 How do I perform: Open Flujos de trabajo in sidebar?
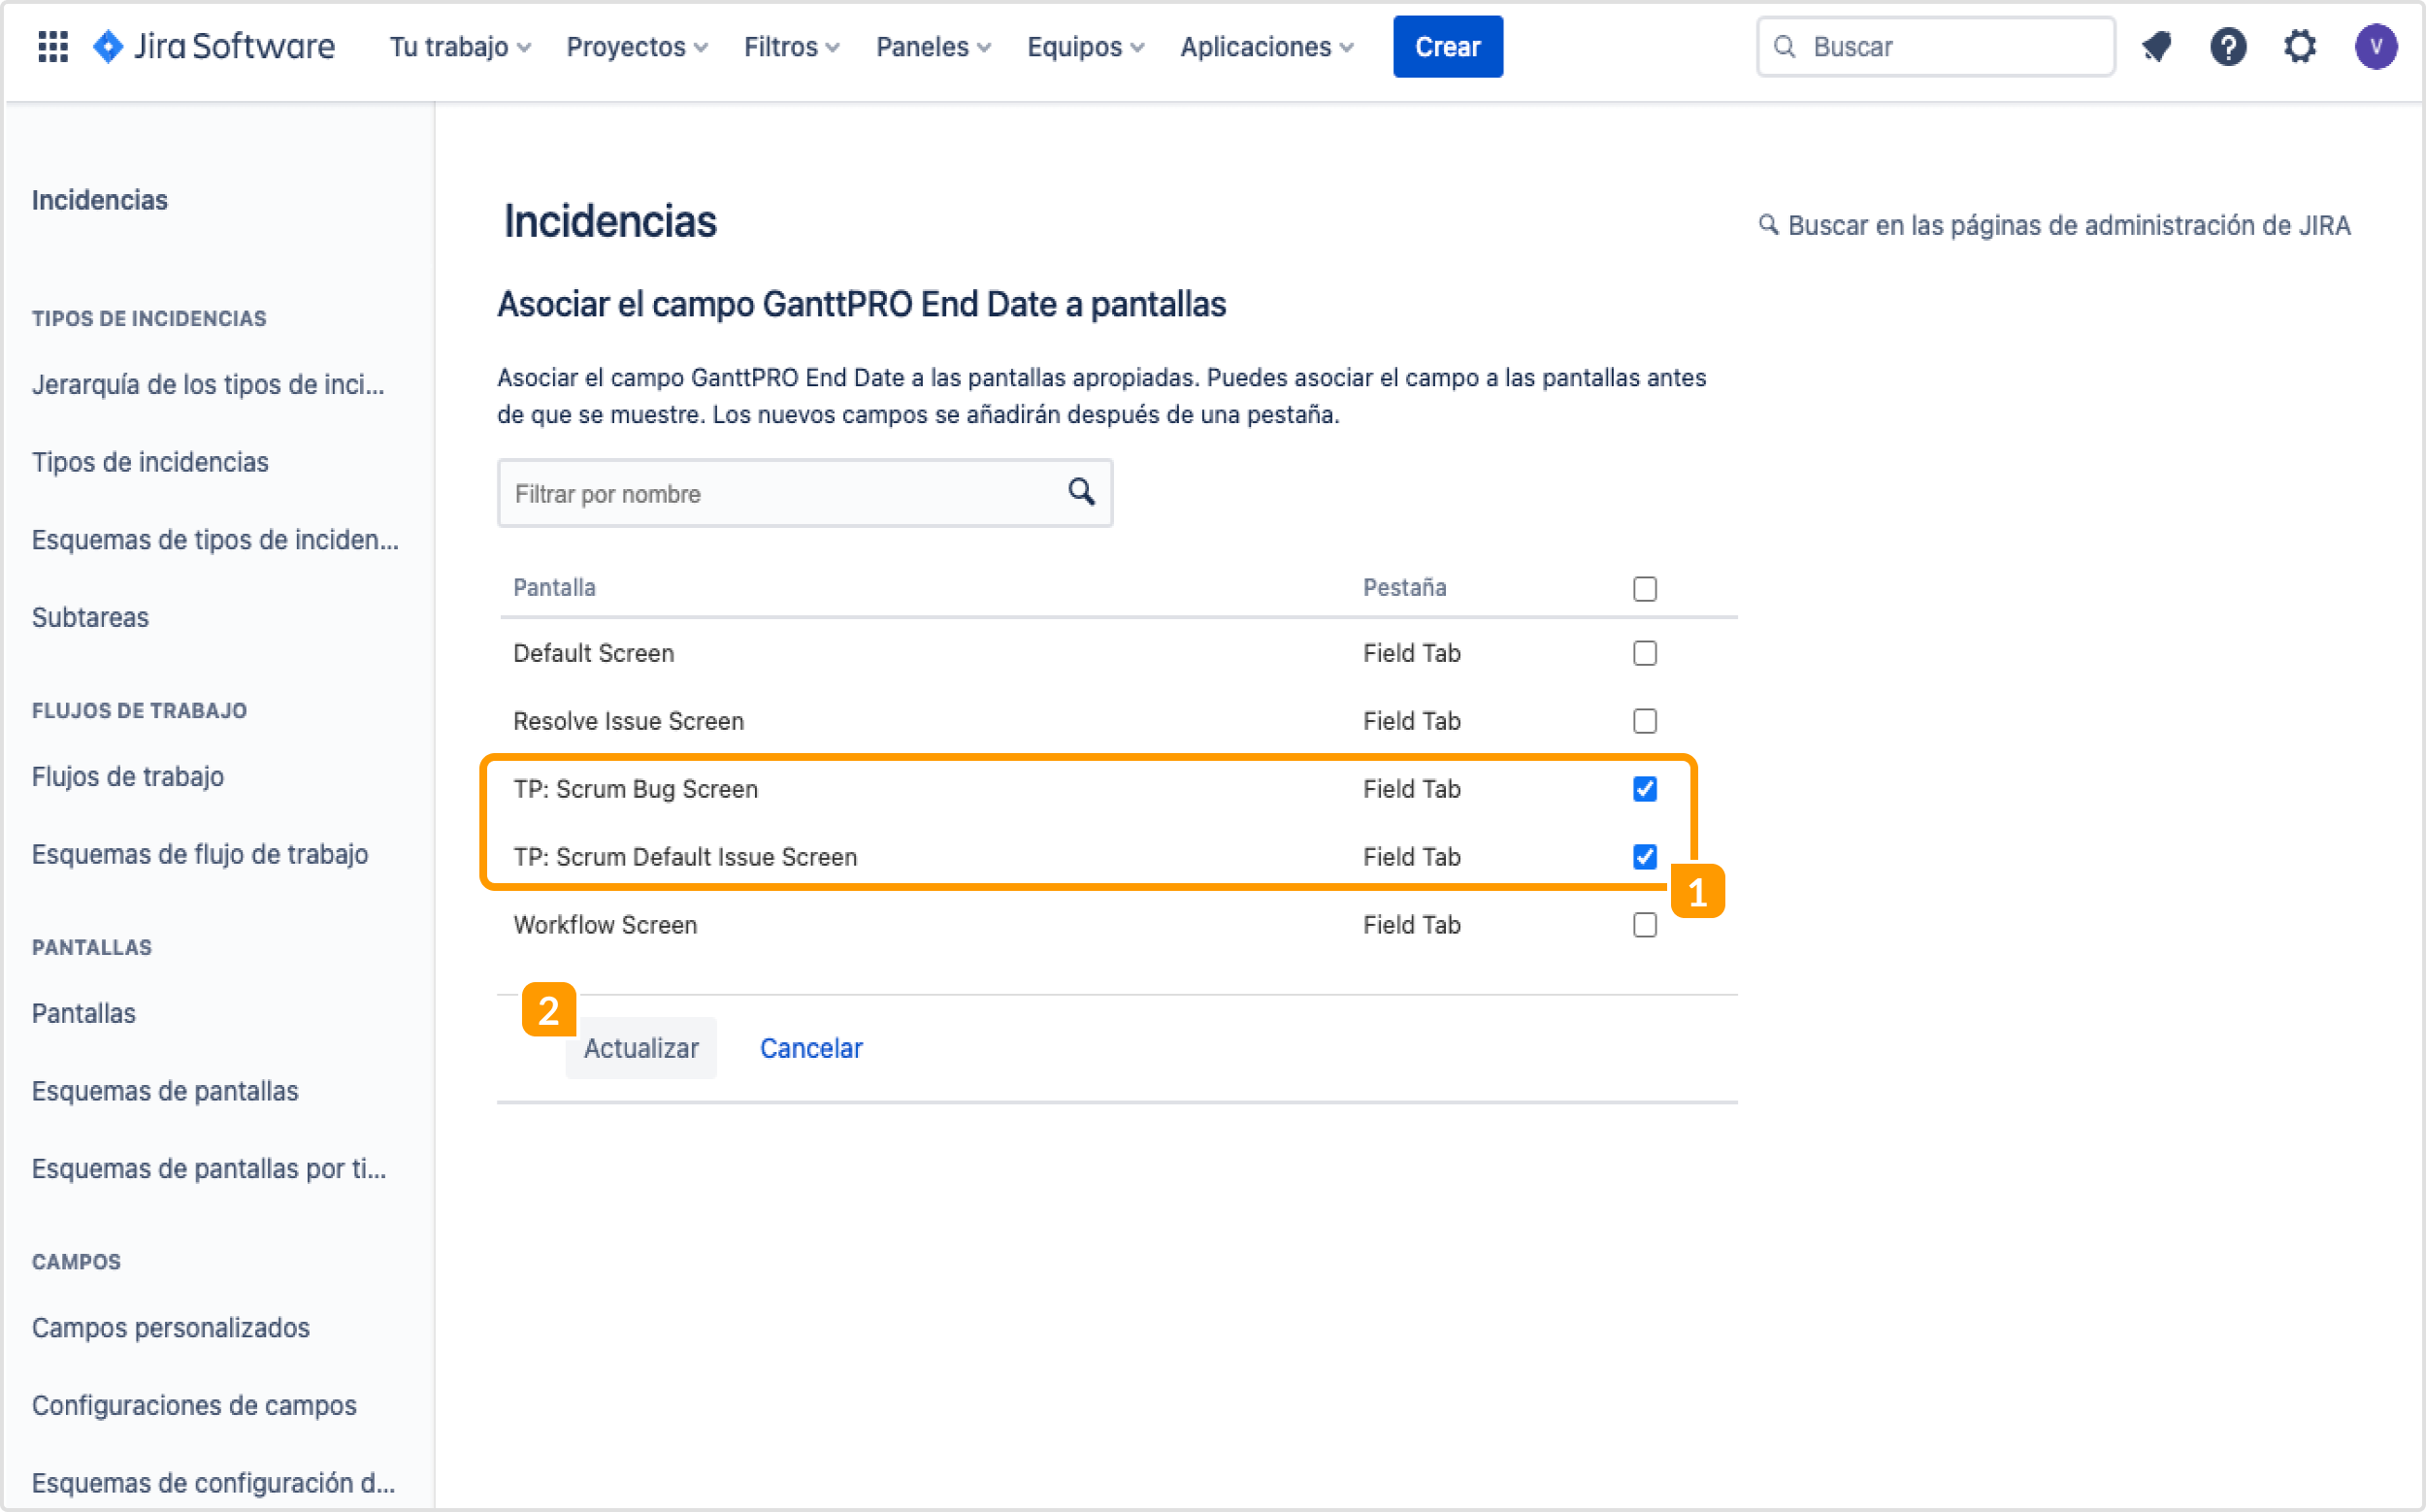pyautogui.click(x=128, y=776)
